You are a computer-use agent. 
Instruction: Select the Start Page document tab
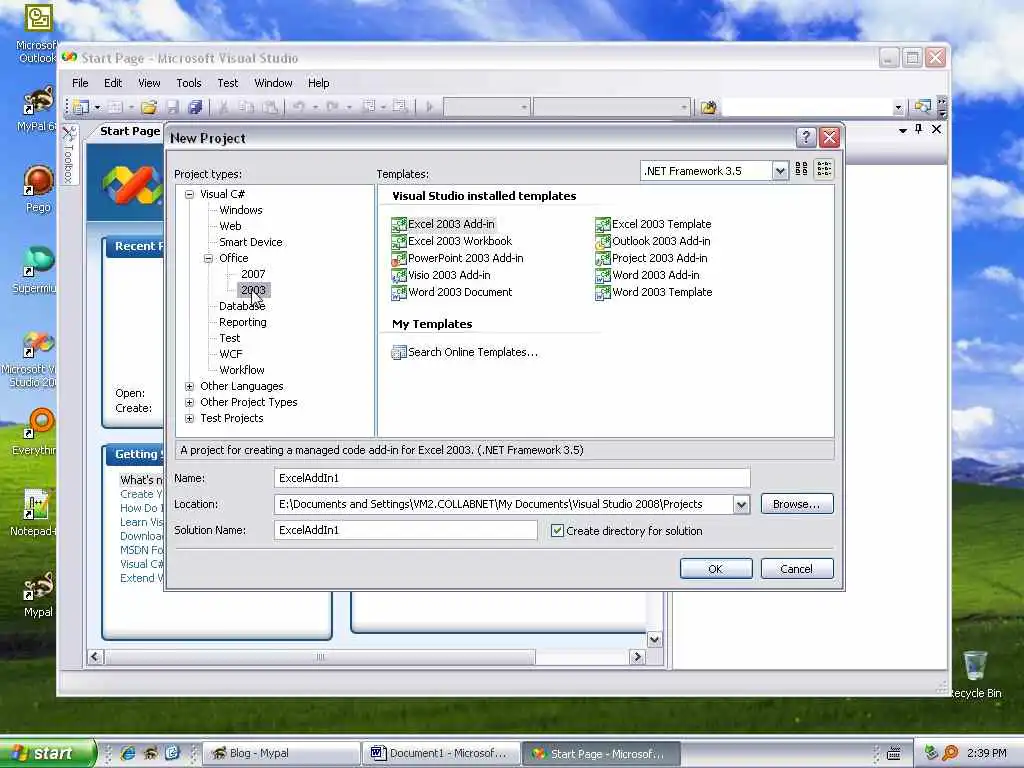pos(129,131)
